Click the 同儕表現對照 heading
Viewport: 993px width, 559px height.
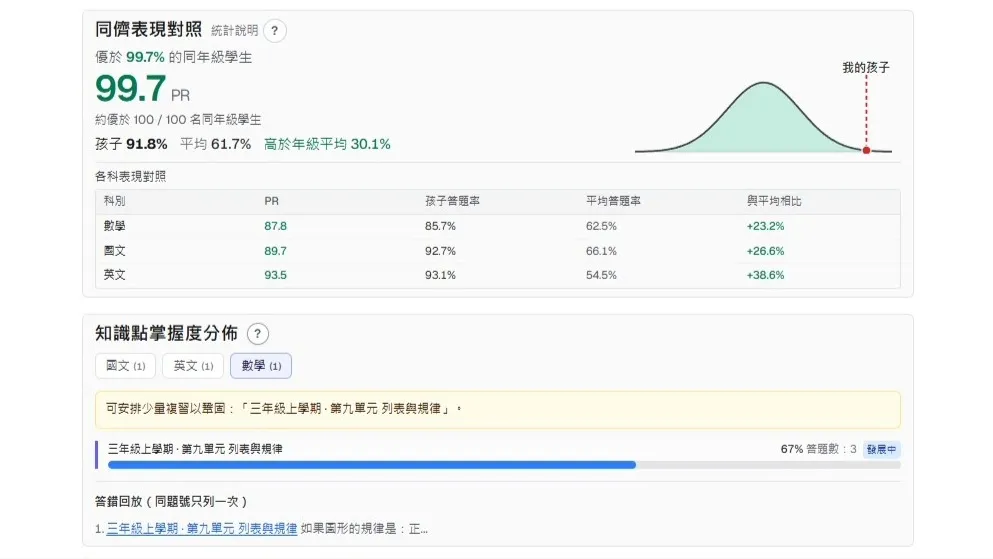[149, 29]
